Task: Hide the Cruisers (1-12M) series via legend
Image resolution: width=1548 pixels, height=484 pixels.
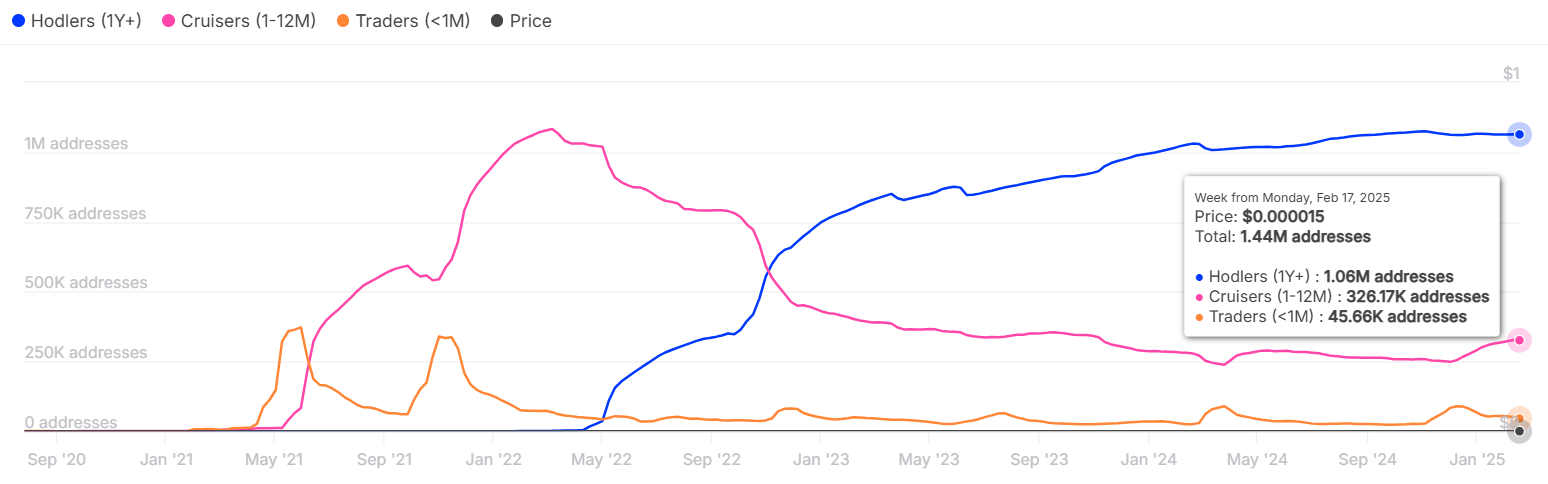Action: click(x=247, y=21)
